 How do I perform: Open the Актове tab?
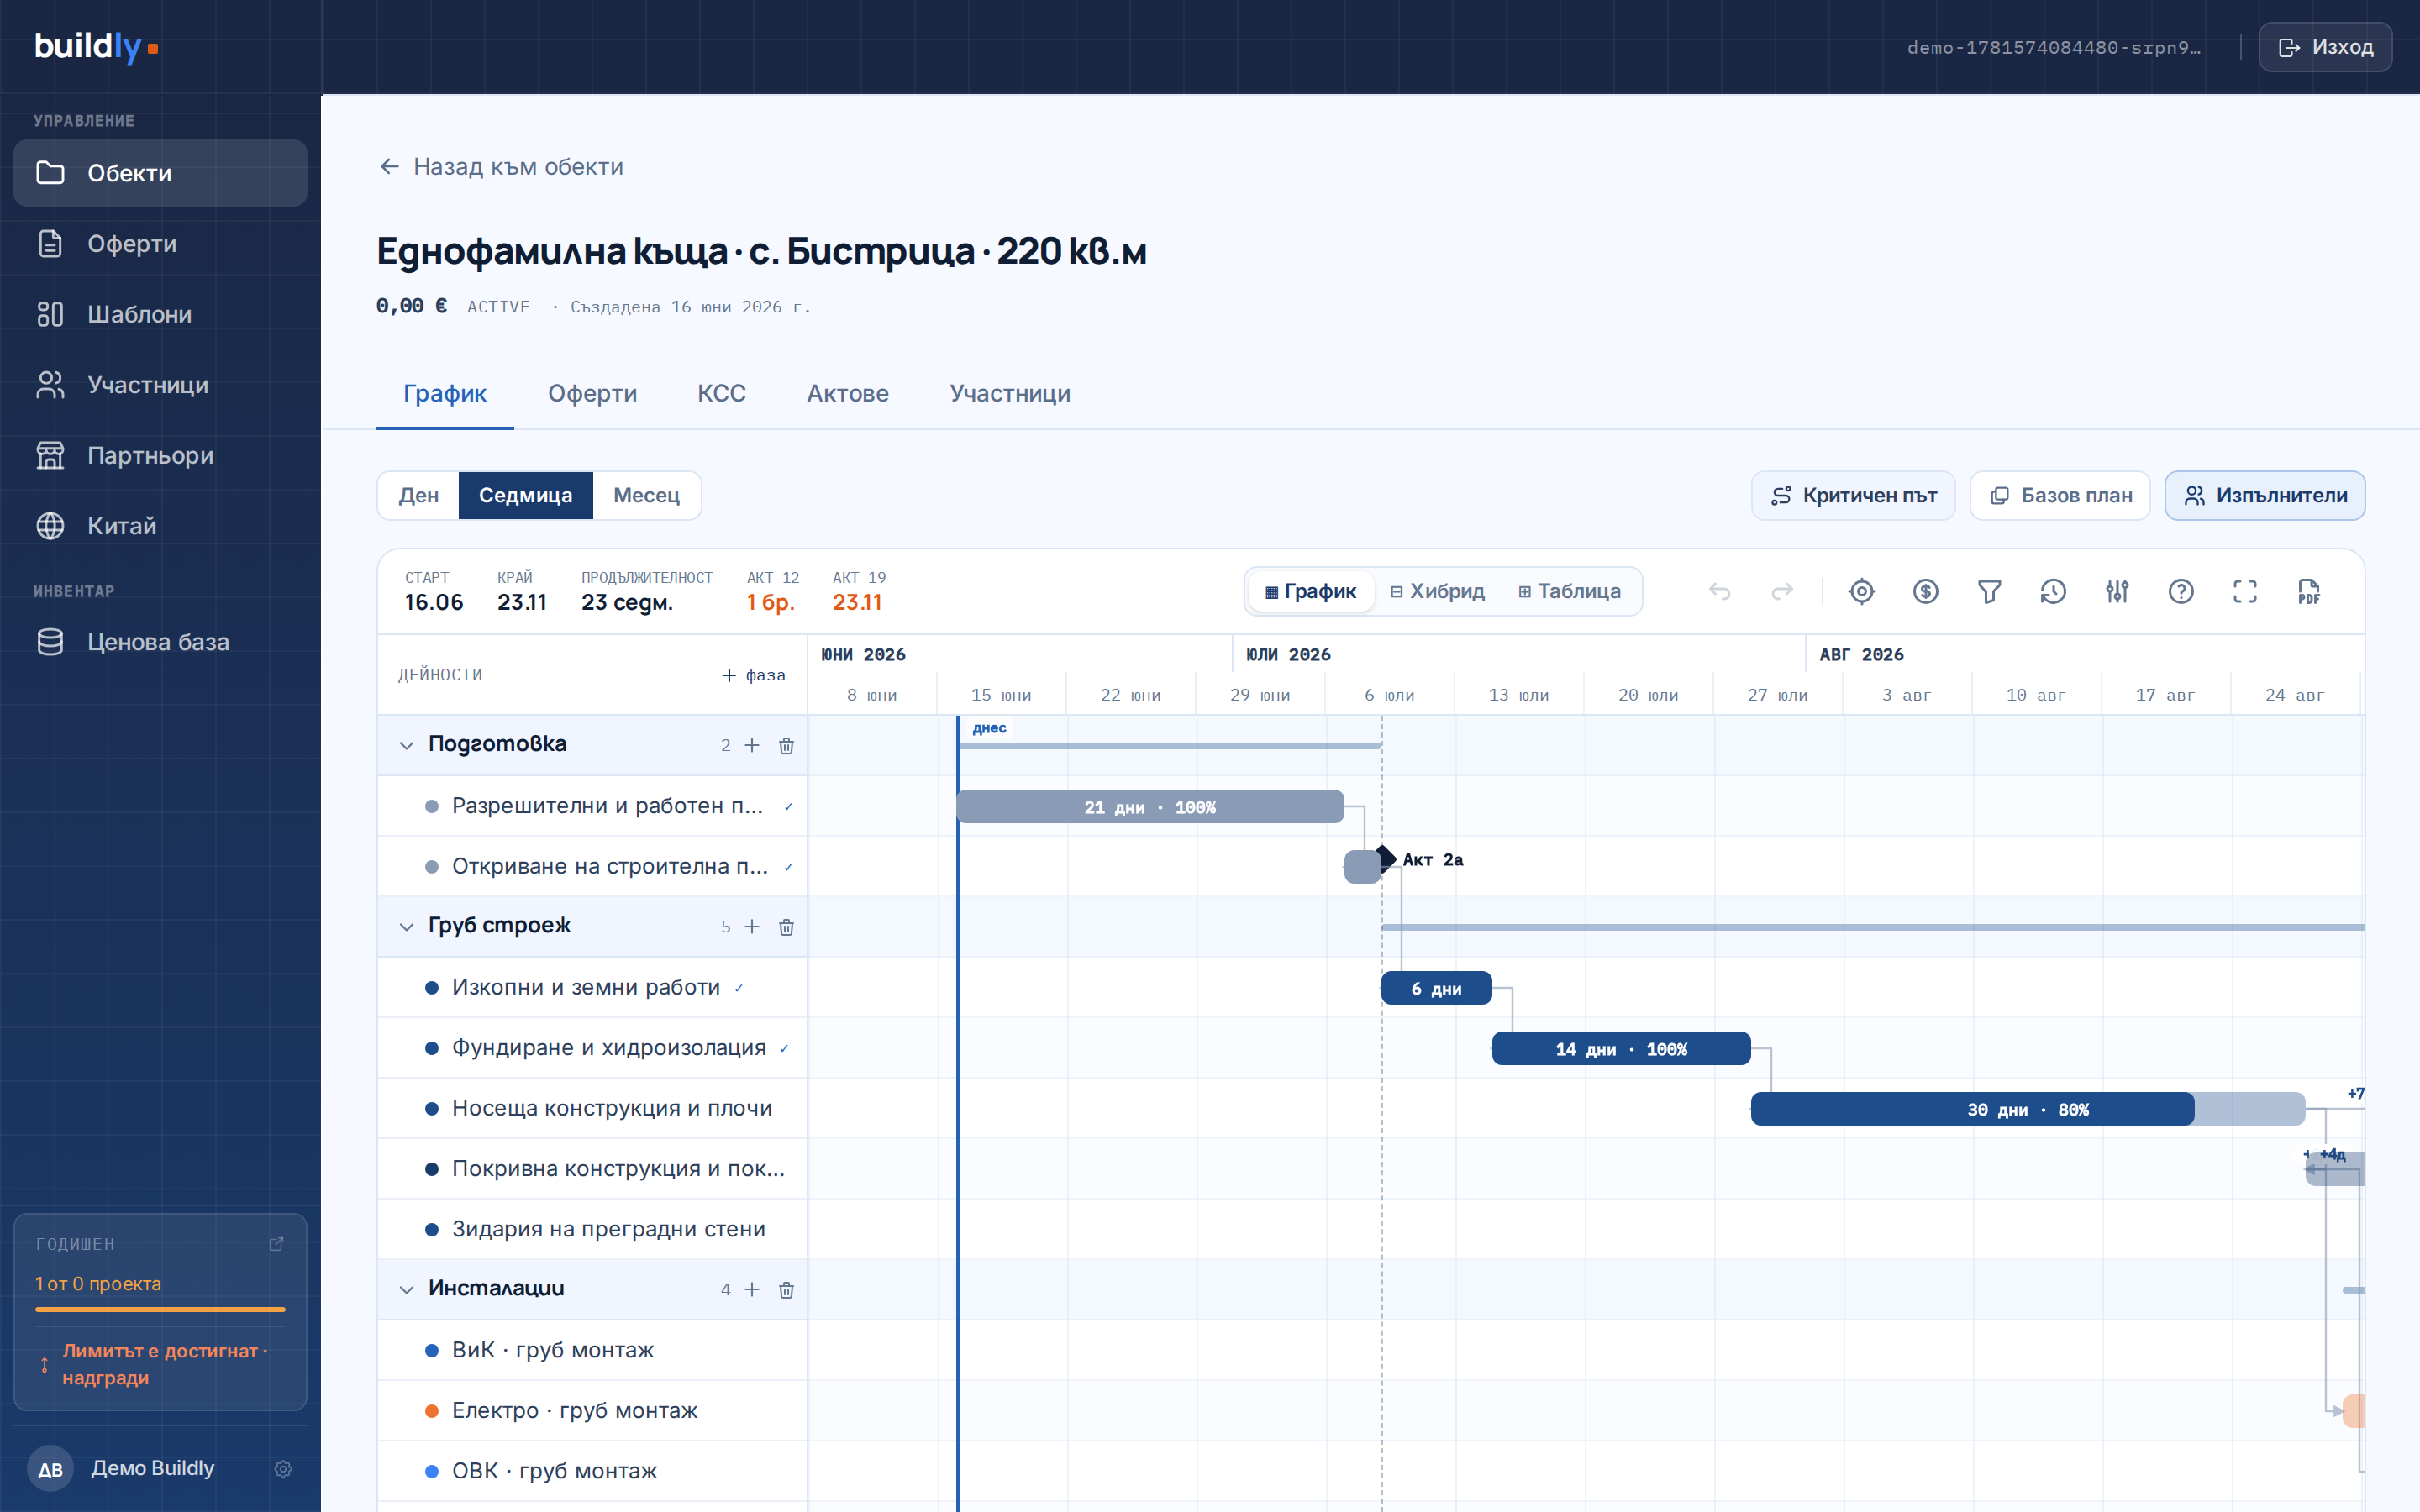848,394
